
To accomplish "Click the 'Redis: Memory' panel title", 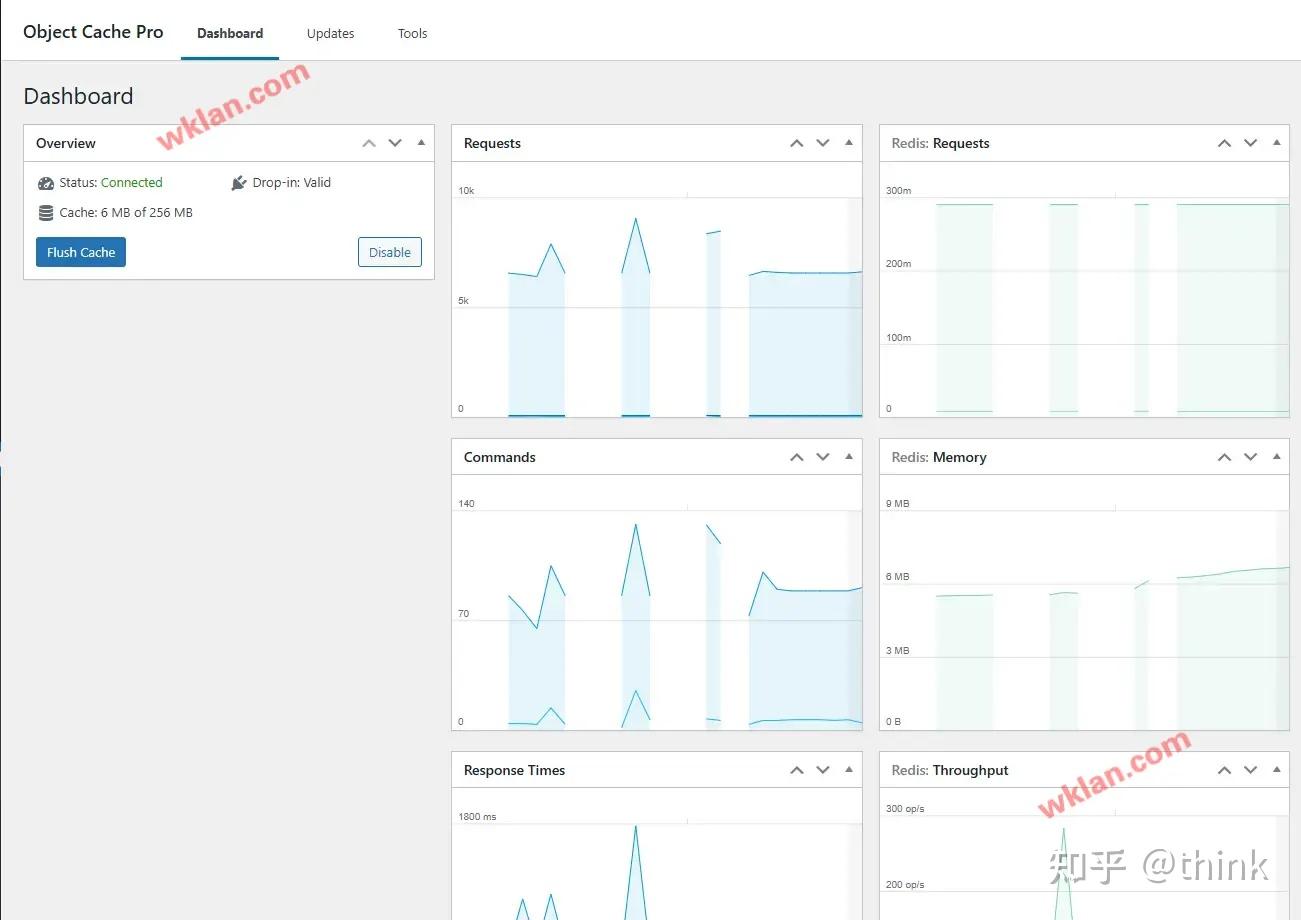I will [x=939, y=457].
